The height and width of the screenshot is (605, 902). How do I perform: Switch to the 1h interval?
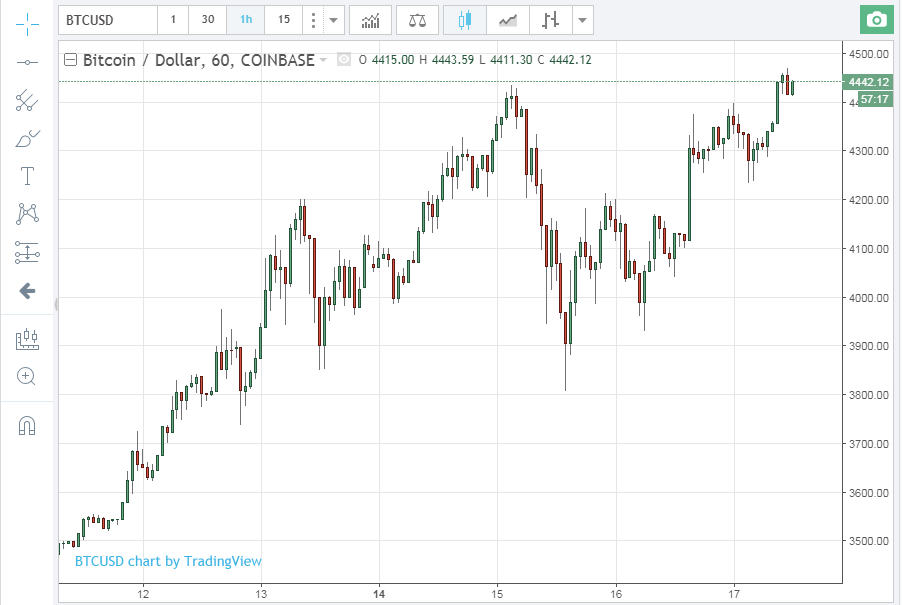tap(246, 20)
